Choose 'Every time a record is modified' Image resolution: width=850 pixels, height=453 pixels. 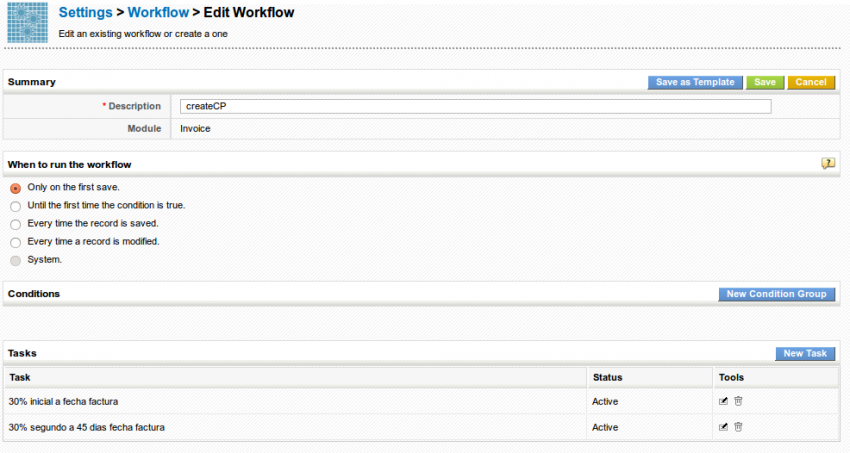[15, 242]
